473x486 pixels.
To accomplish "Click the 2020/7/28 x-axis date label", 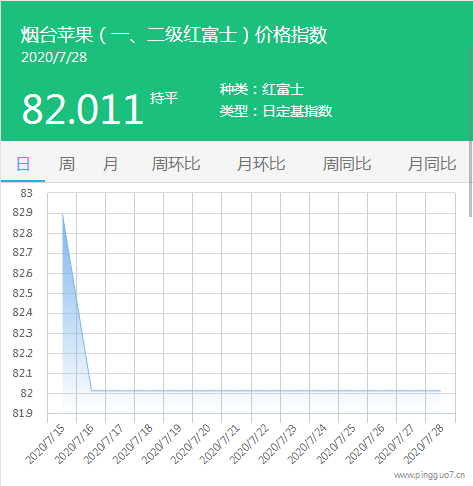I will pos(424,444).
